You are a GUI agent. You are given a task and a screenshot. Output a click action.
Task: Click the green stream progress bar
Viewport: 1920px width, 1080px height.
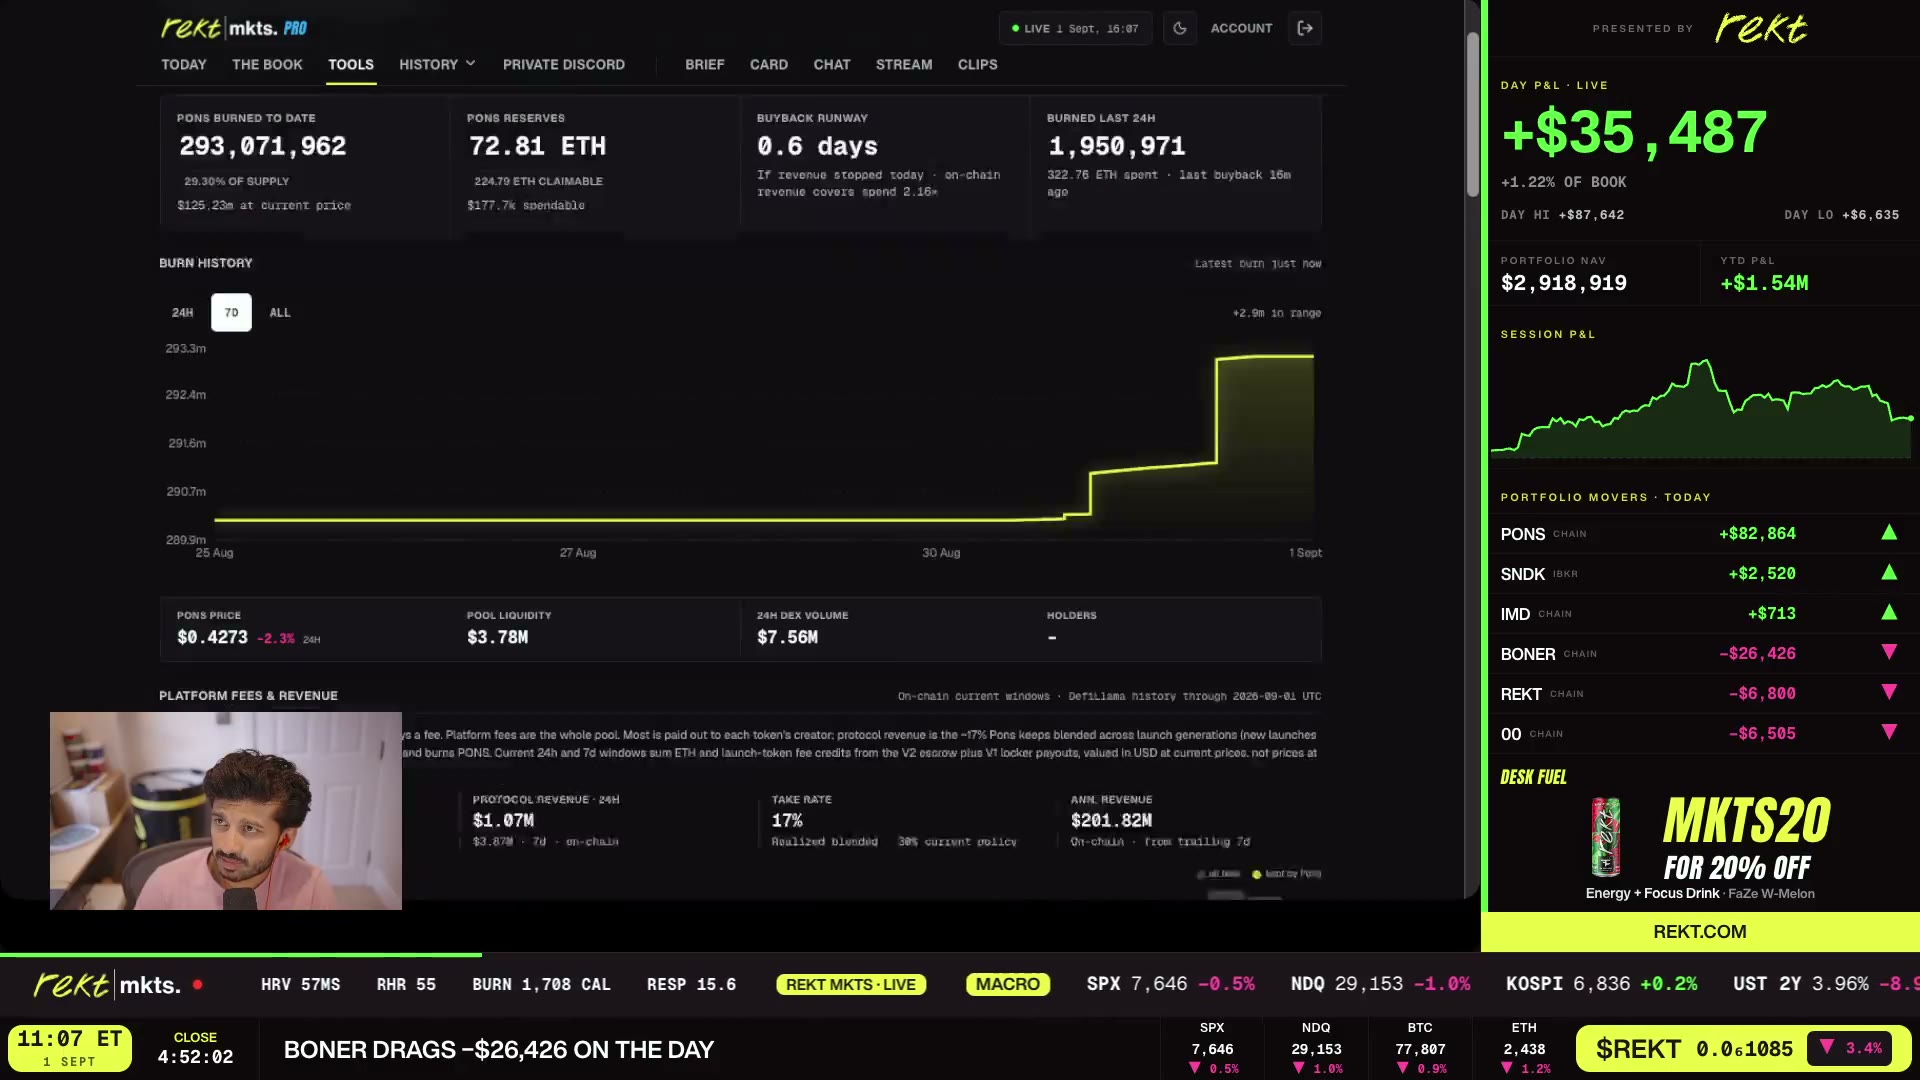pyautogui.click(x=241, y=955)
